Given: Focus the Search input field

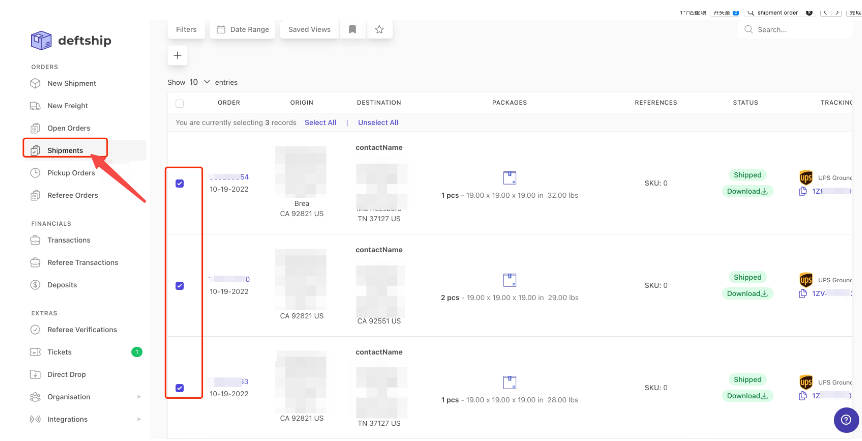Looking at the screenshot, I should coord(795,30).
